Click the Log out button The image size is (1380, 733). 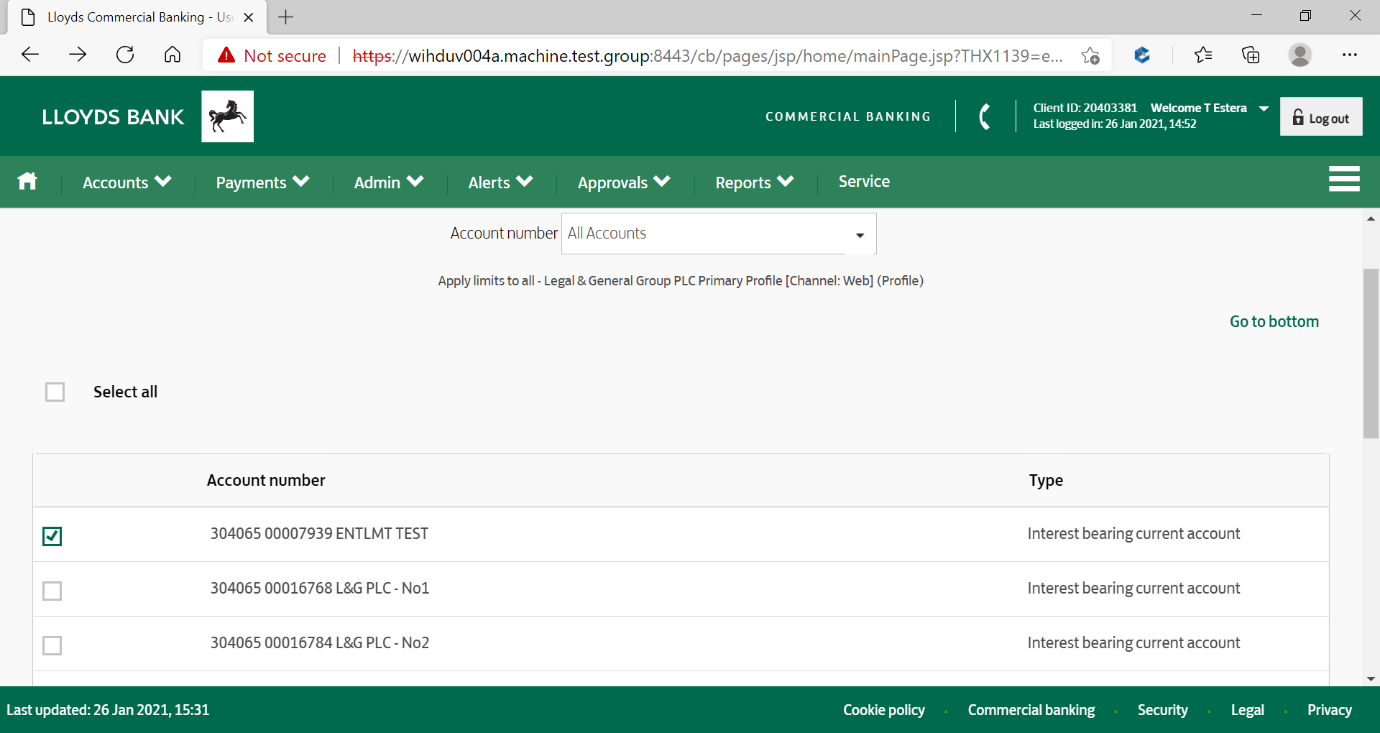click(x=1321, y=117)
